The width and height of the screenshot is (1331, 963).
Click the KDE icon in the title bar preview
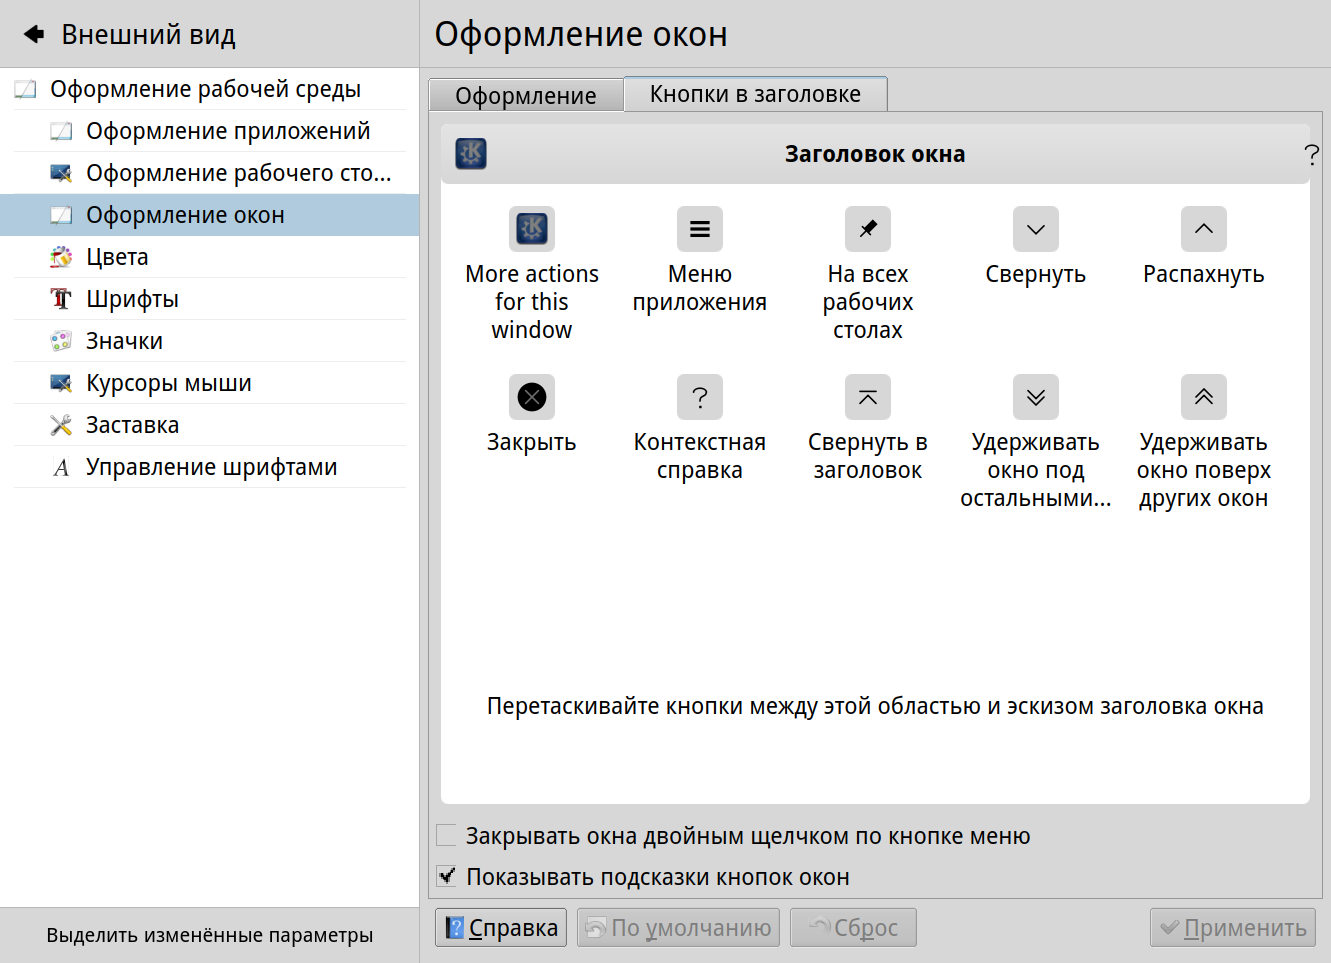click(471, 153)
